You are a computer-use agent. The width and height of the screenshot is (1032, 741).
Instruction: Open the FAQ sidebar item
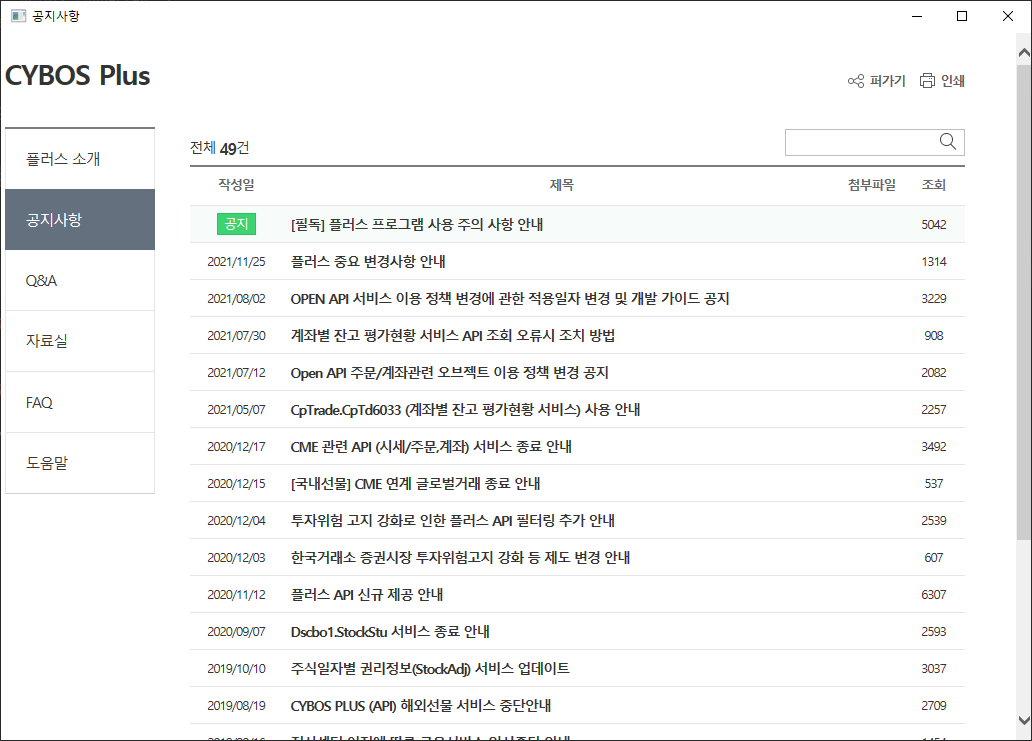click(x=80, y=402)
